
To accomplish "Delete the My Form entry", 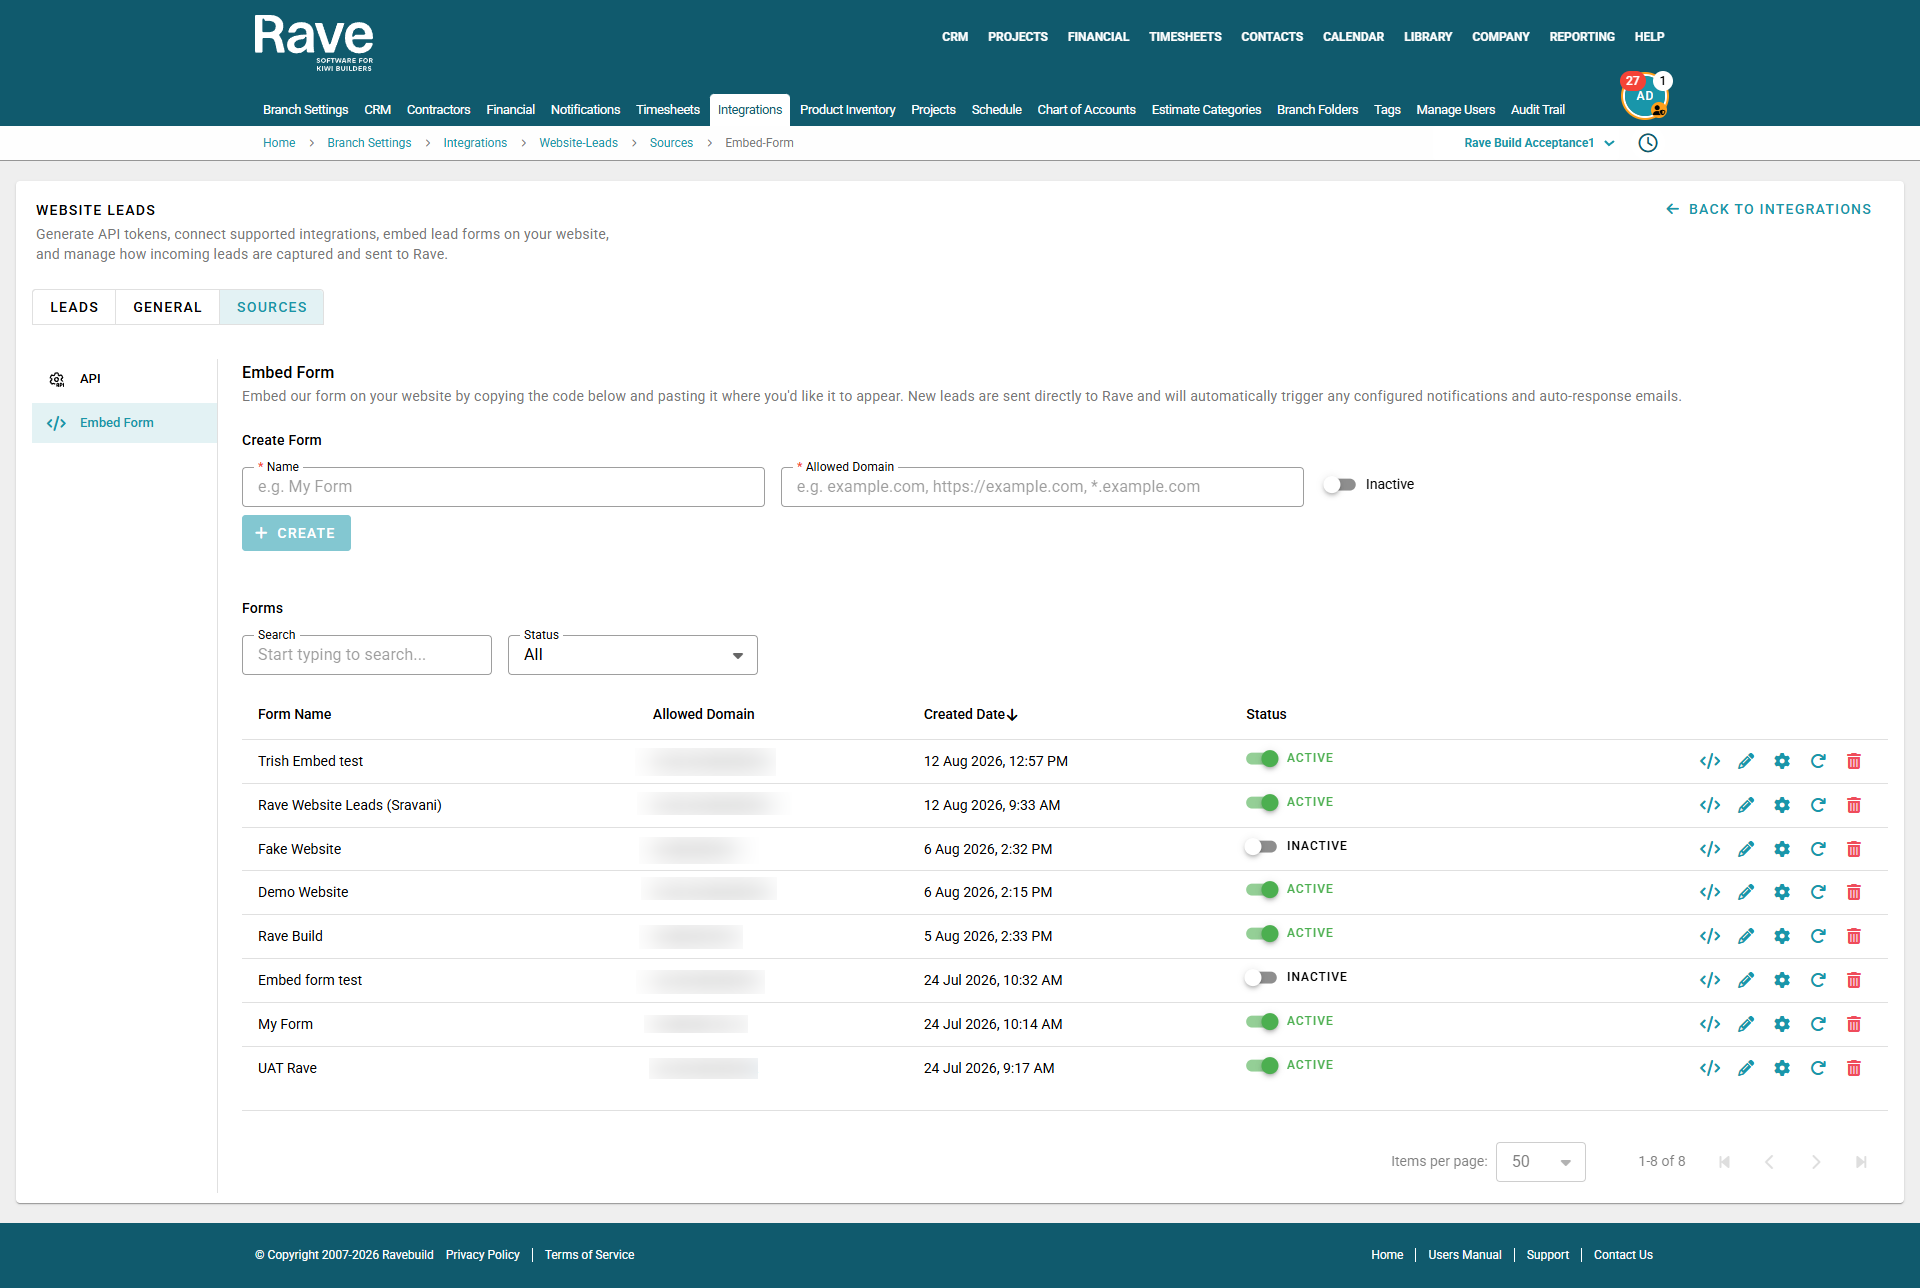I will click(1854, 1024).
